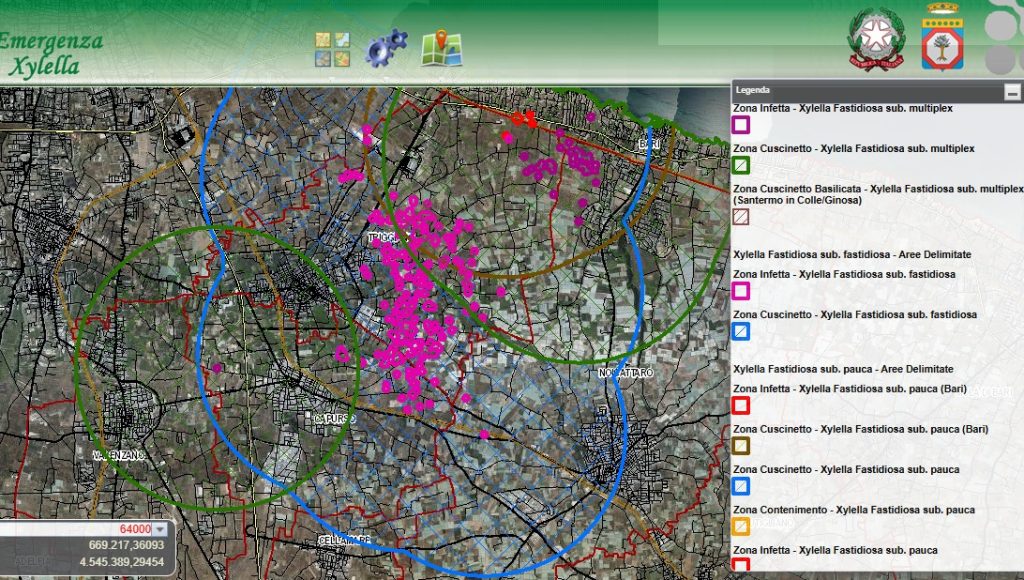Screen dimensions: 1024x580
Task: Click the Zona Cuscinetto Basilicata swatch
Action: [741, 217]
